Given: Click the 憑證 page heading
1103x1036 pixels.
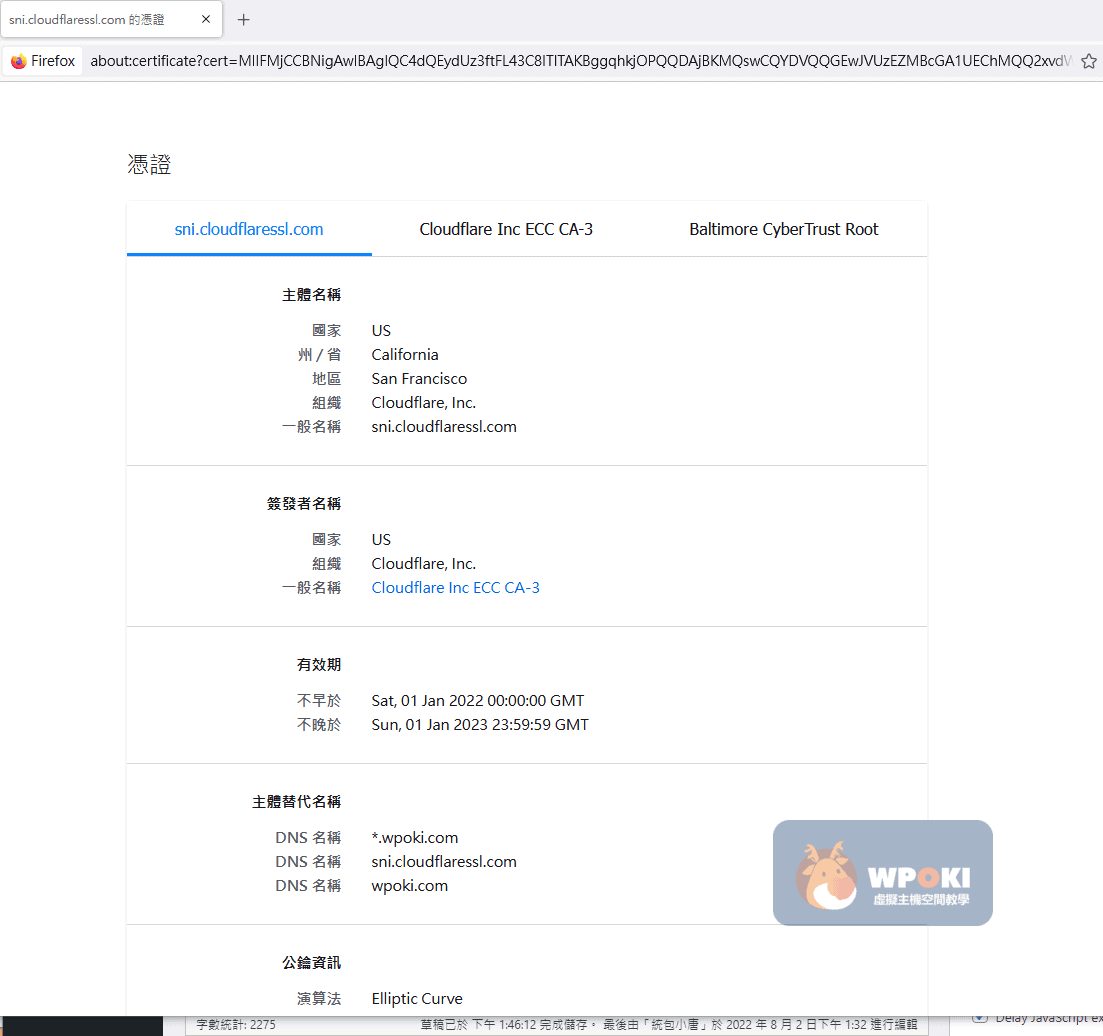Looking at the screenshot, I should click(x=149, y=165).
